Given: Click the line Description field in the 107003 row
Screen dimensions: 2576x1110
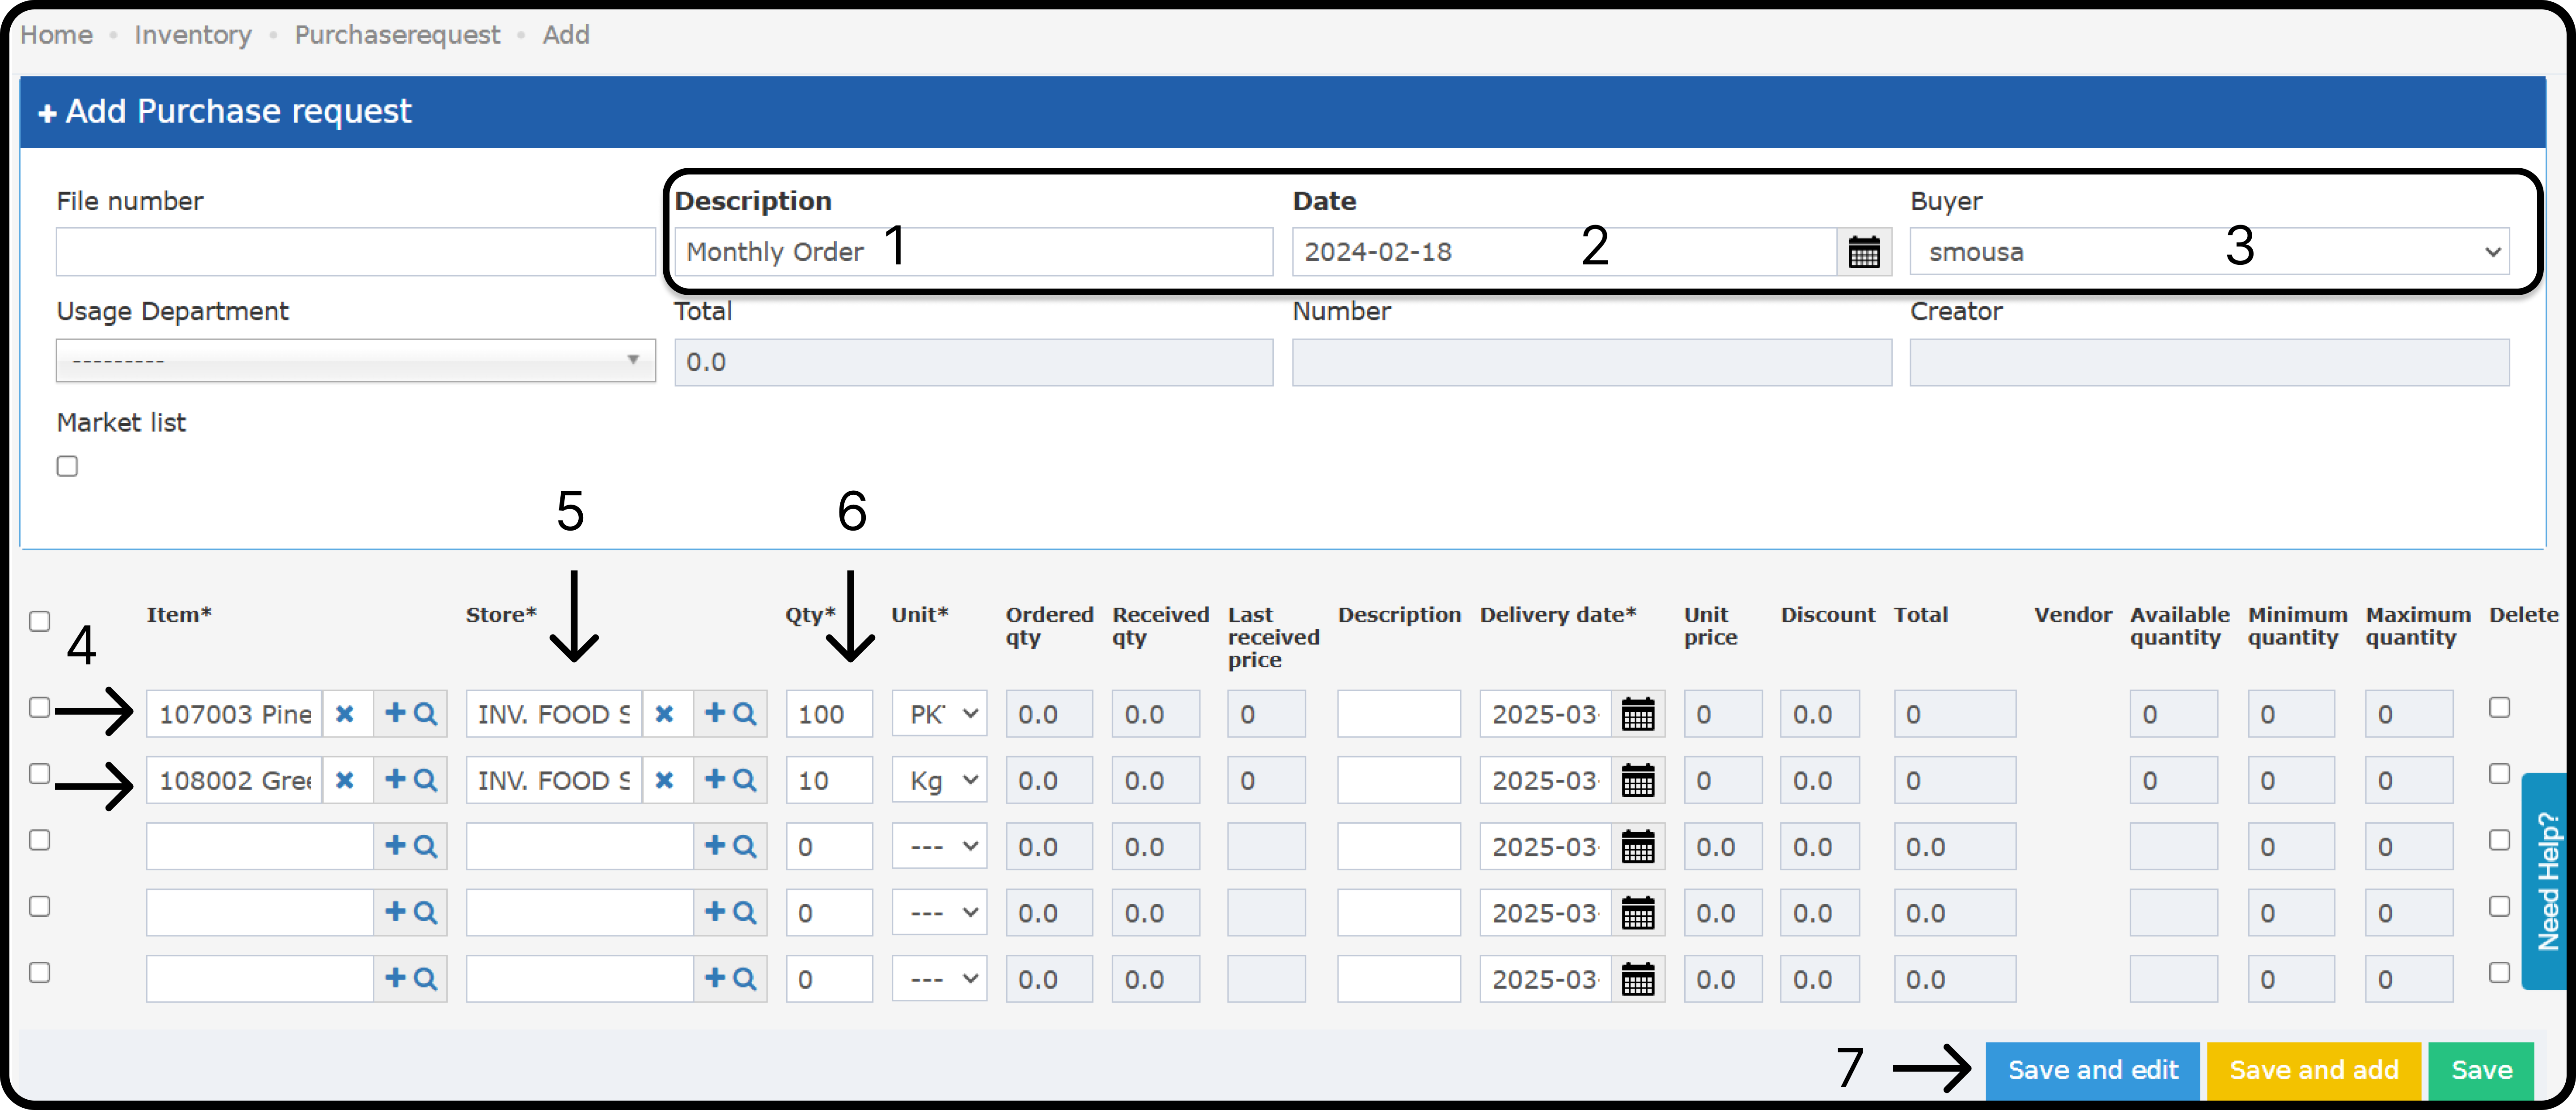Looking at the screenshot, I should pos(1398,714).
